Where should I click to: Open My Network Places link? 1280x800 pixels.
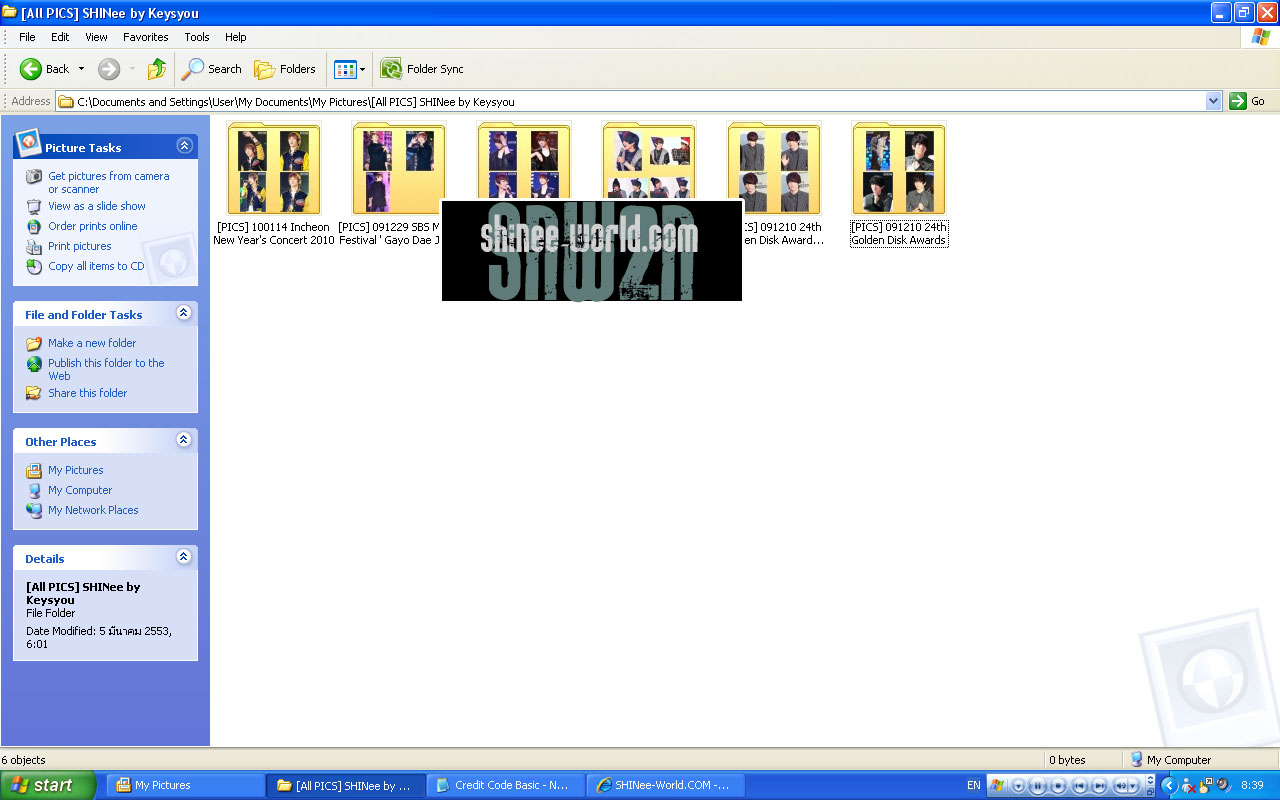coord(93,510)
